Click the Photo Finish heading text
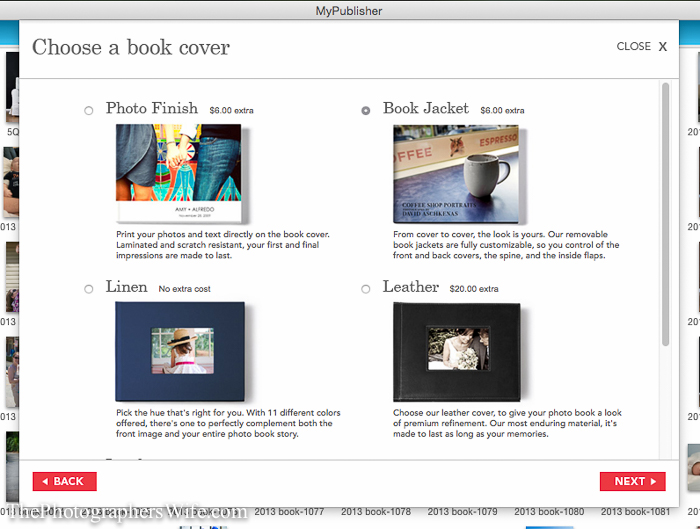The image size is (700, 529). [x=152, y=108]
